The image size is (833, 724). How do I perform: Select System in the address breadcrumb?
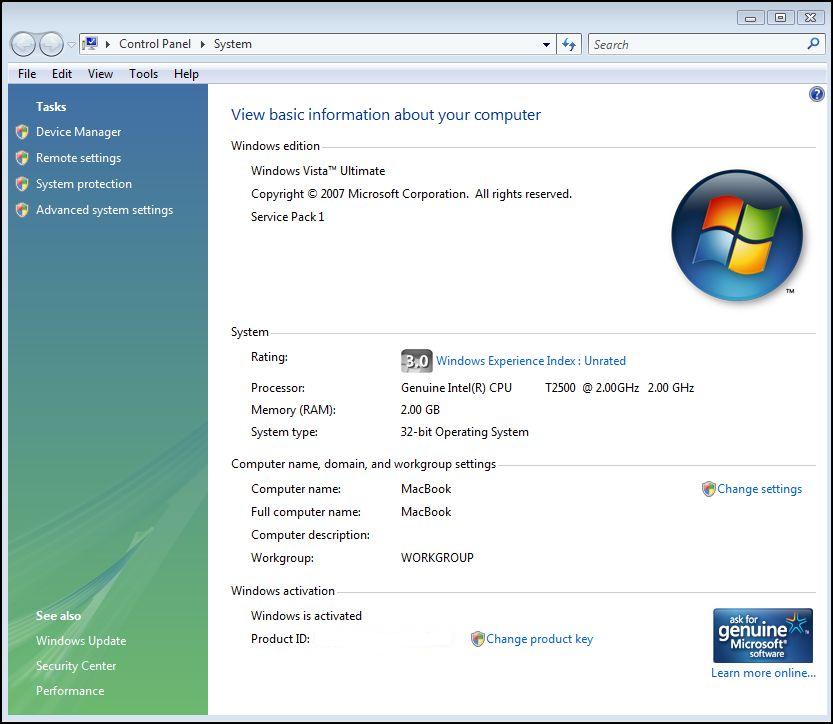coord(233,44)
